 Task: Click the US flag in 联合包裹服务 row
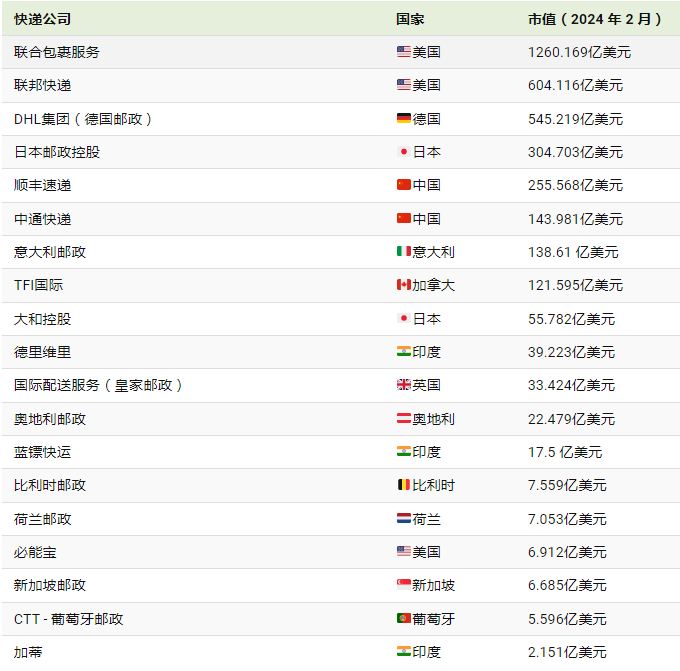click(x=404, y=52)
